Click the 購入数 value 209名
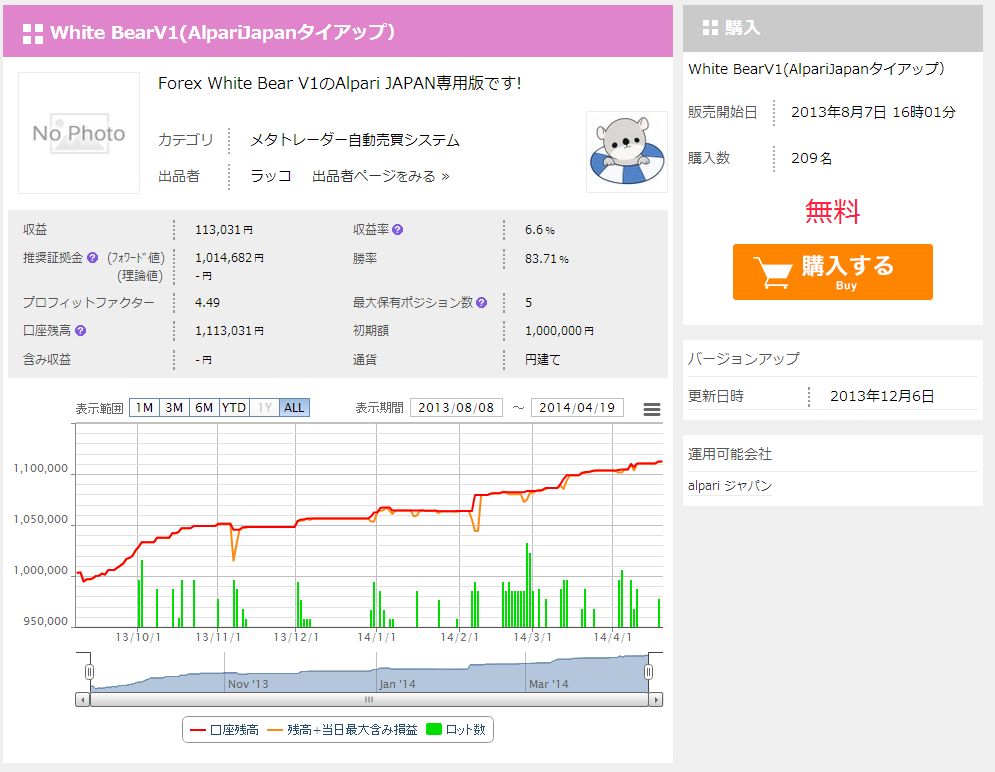Viewport: 995px width, 772px height. 811,158
